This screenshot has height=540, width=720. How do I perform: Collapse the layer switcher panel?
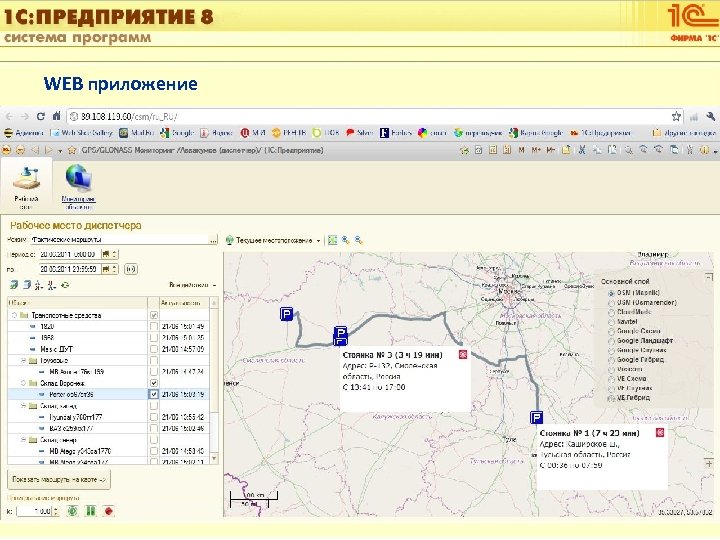(709, 277)
